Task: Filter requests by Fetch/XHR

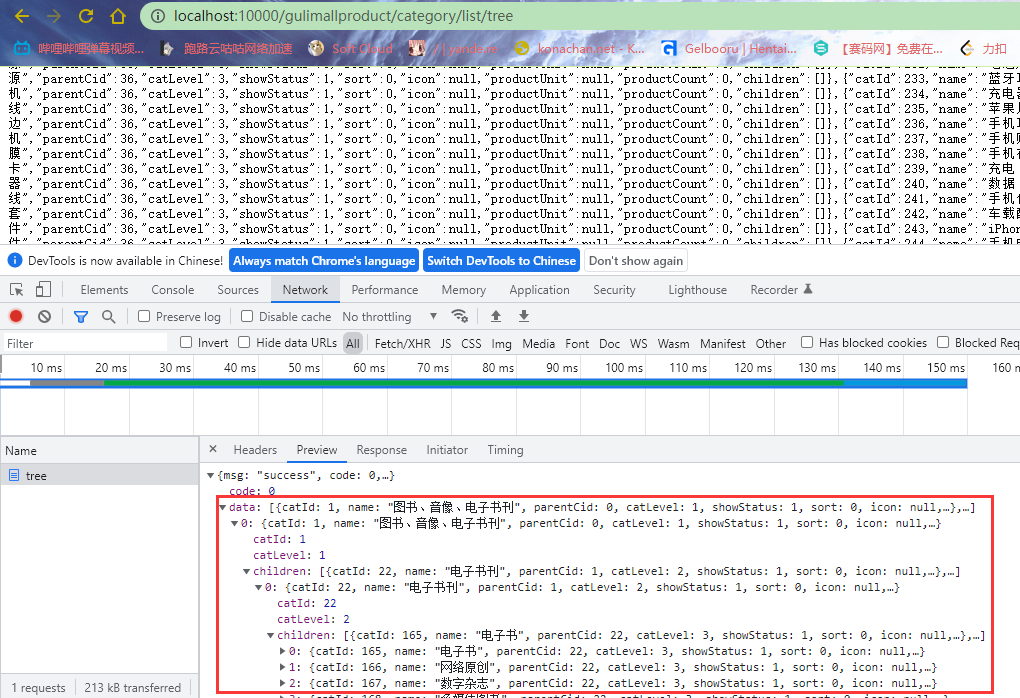Action: pos(403,343)
